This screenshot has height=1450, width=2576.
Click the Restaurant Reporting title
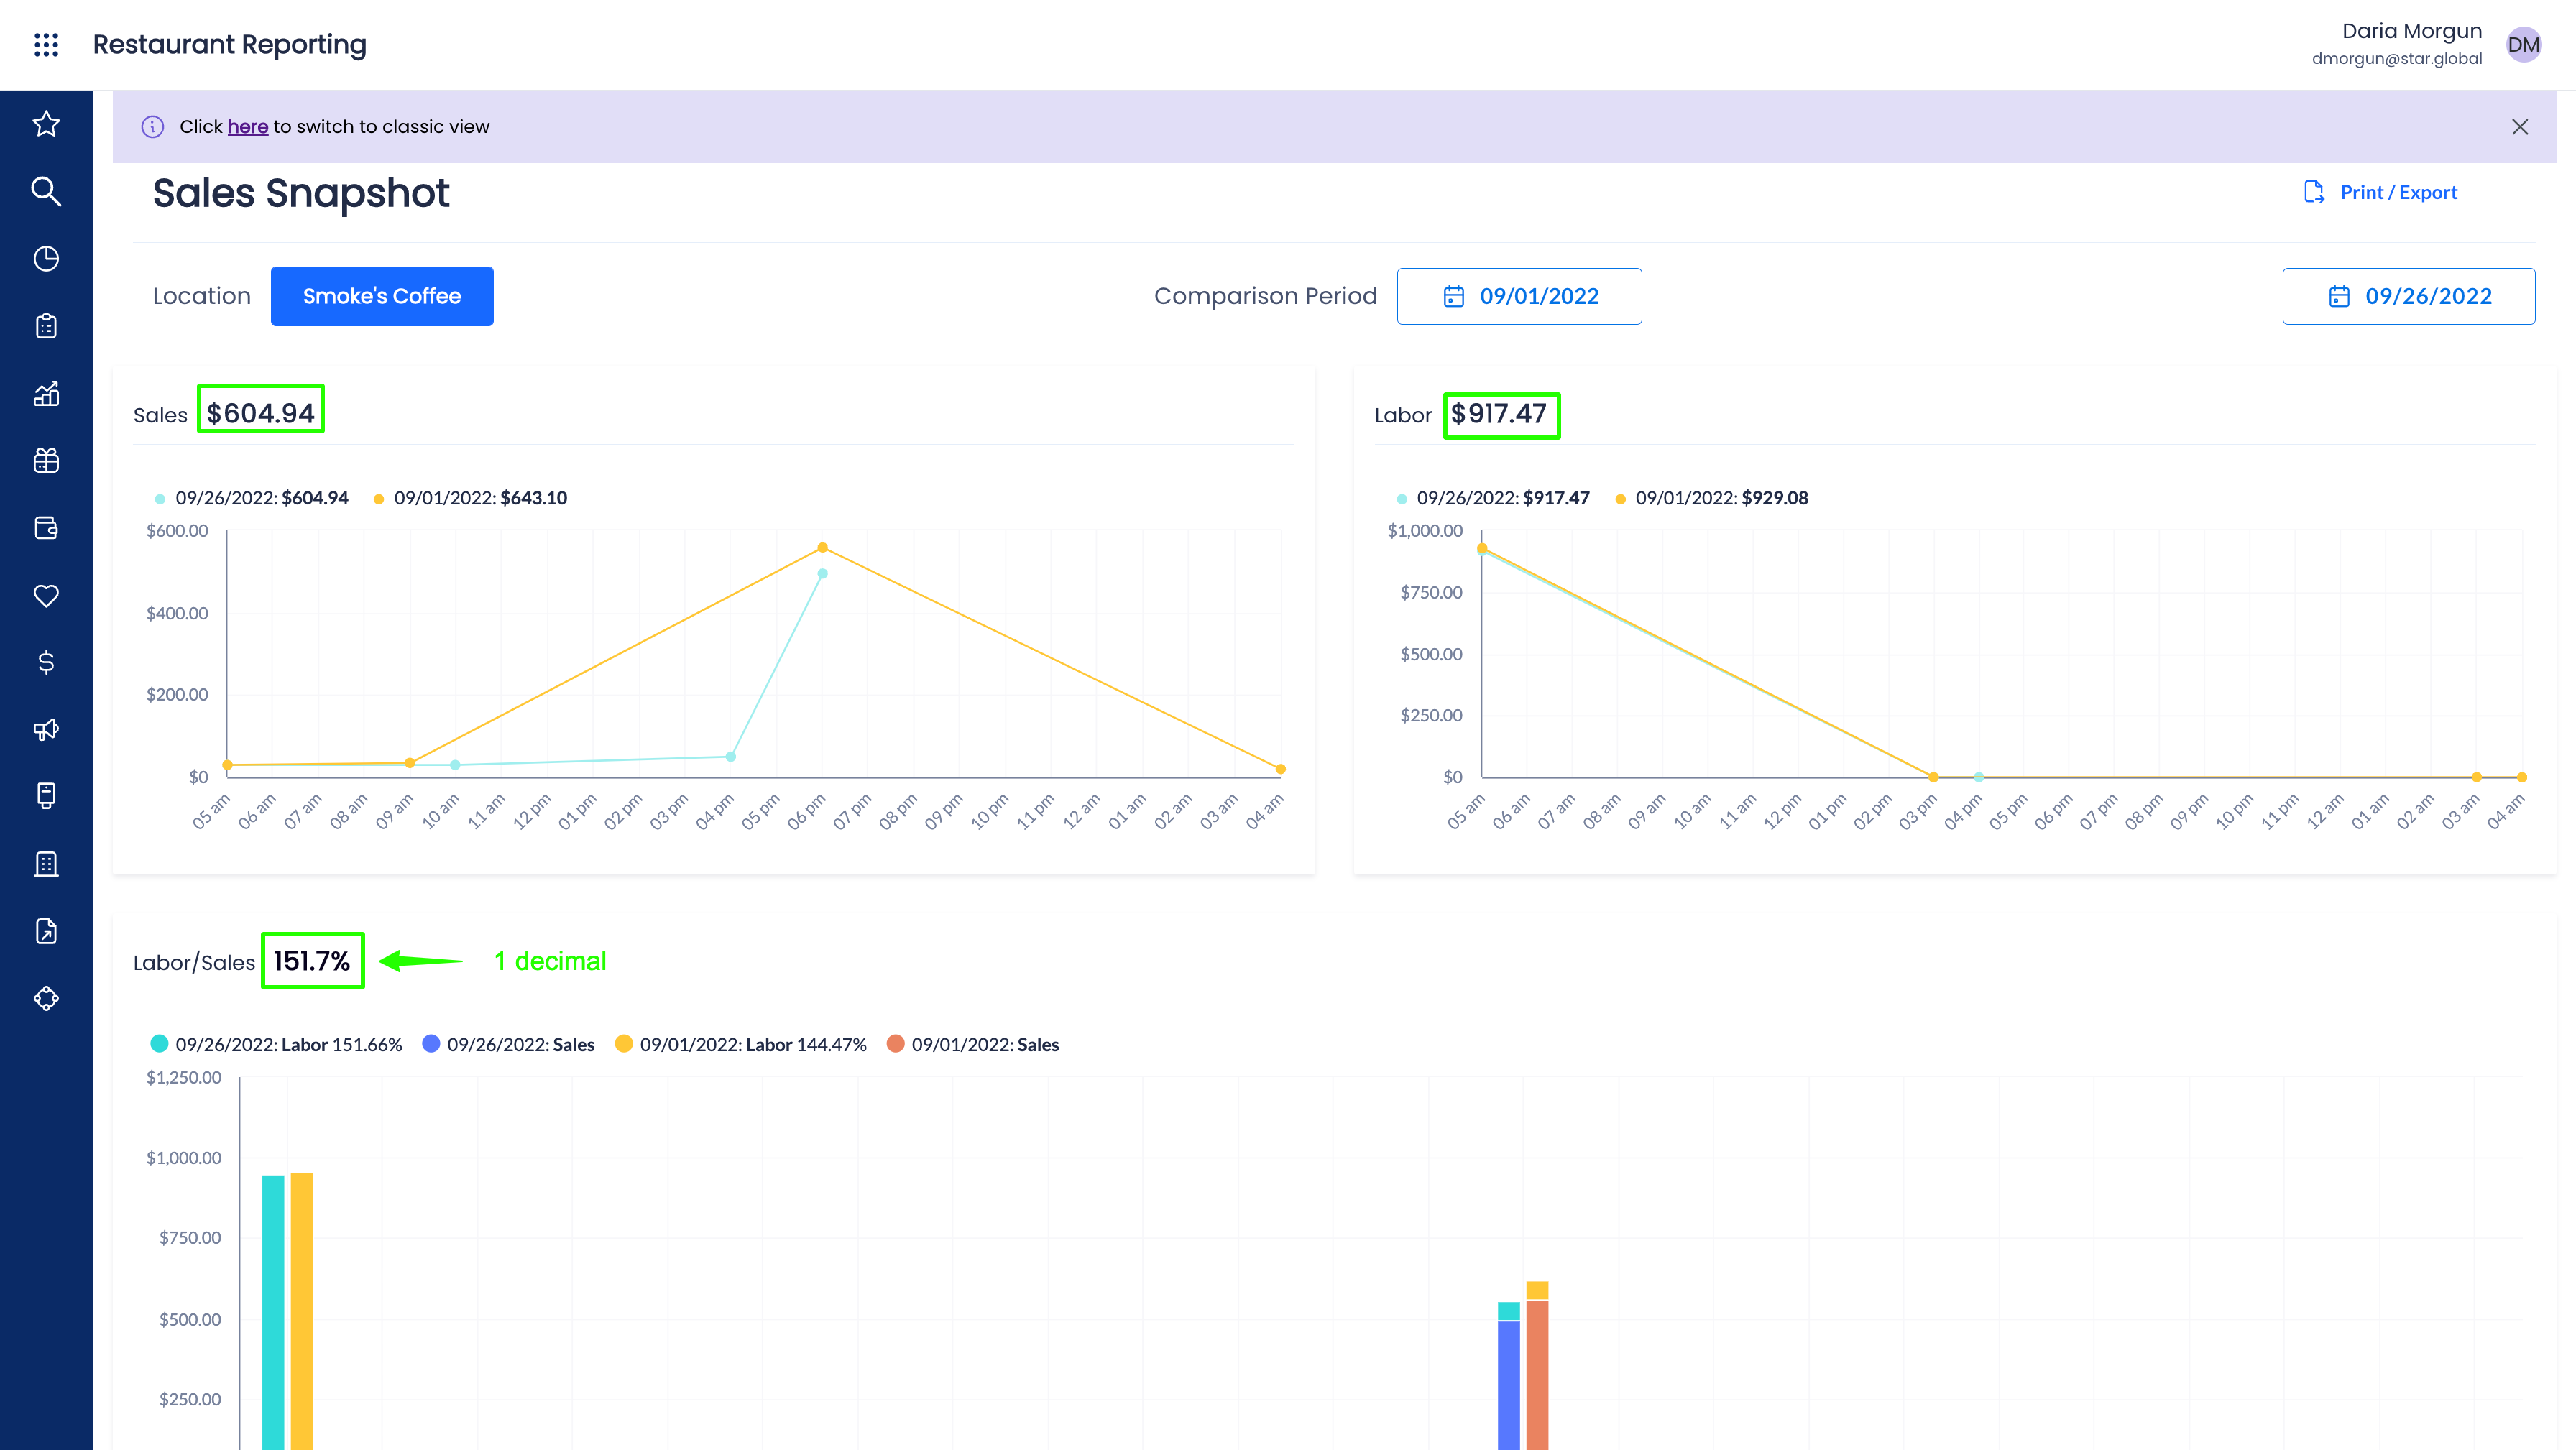pyautogui.click(x=230, y=44)
